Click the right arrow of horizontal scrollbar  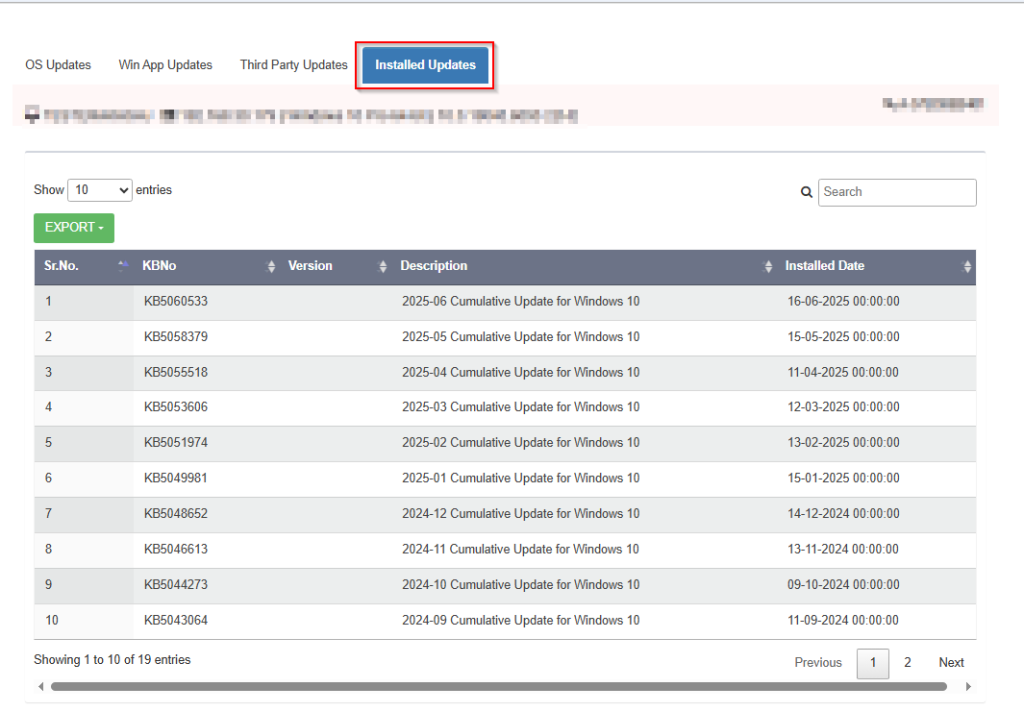point(968,687)
